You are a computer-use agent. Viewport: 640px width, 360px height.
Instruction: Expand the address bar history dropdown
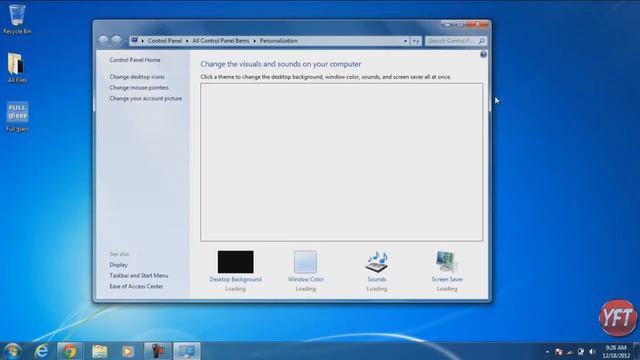(x=405, y=41)
